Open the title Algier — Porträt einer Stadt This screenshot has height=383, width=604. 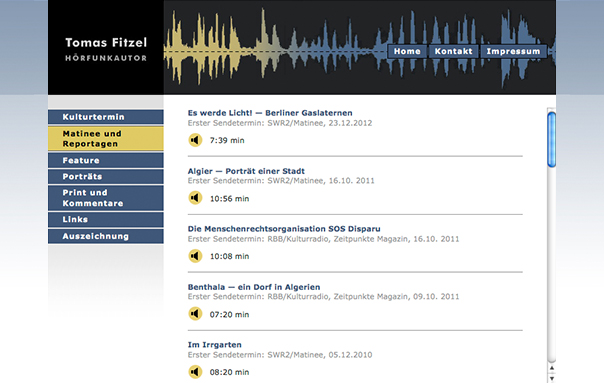pos(246,171)
